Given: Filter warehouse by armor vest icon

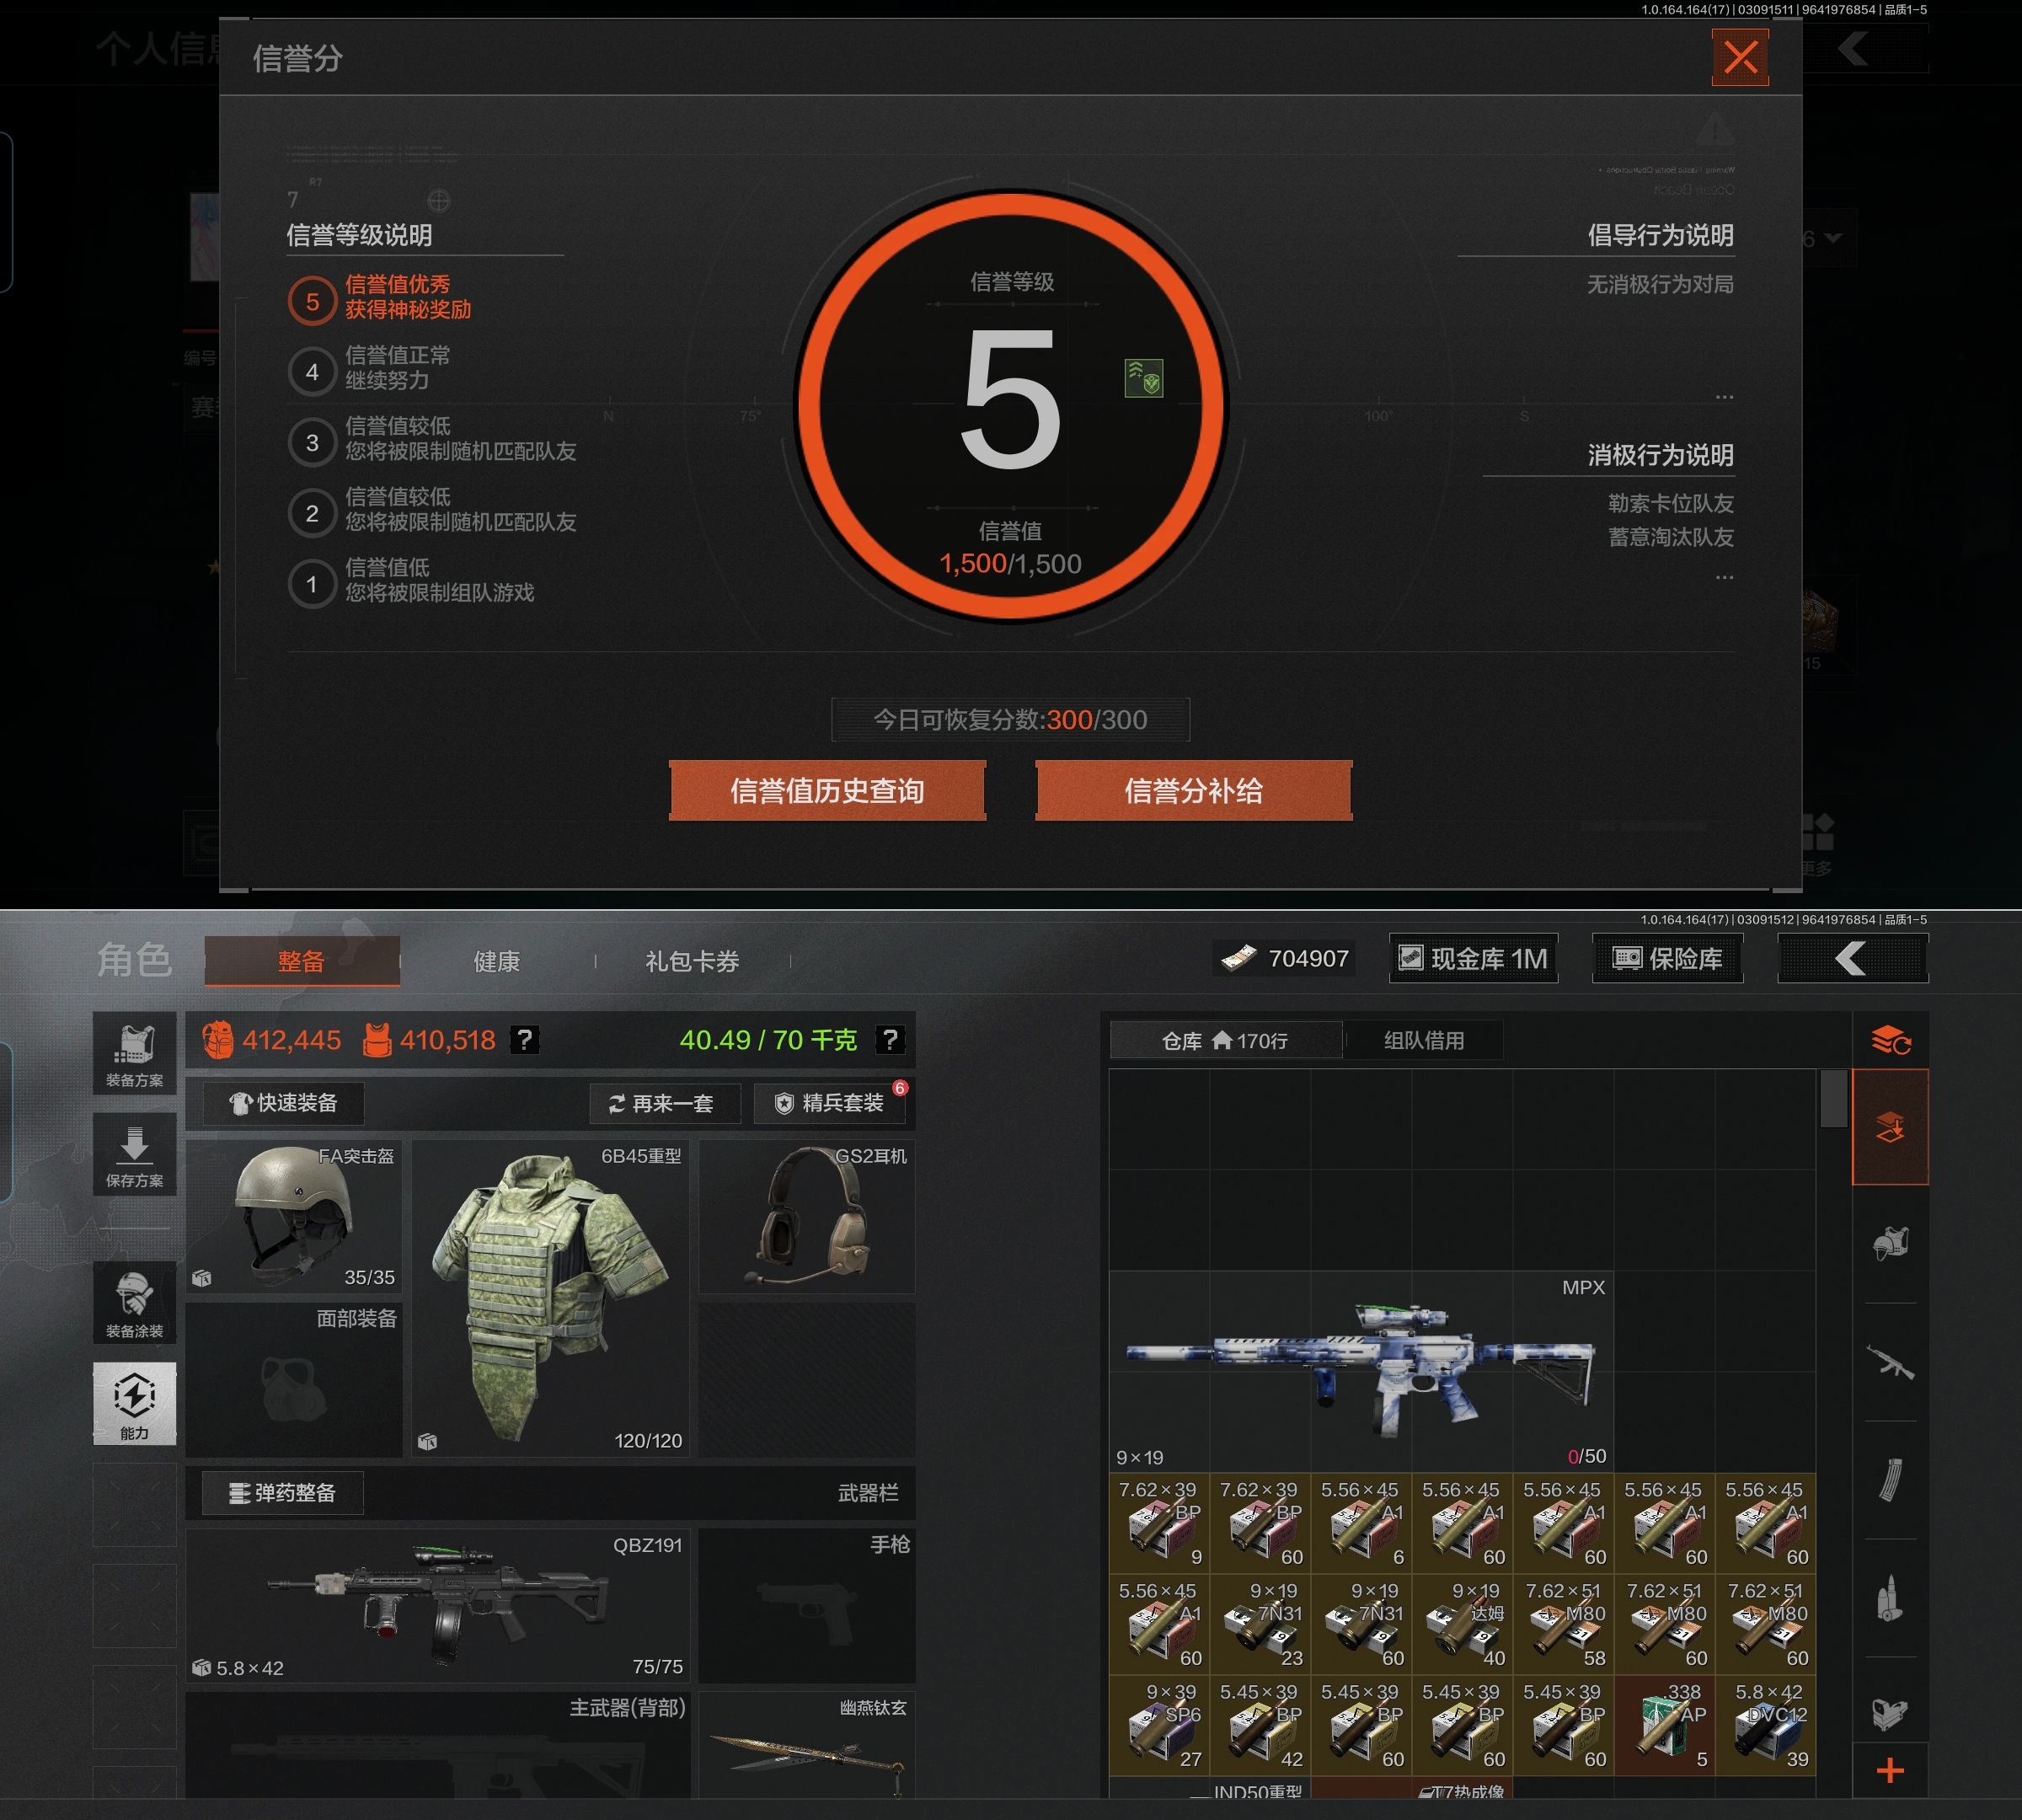Looking at the screenshot, I should pyautogui.click(x=1890, y=1244).
